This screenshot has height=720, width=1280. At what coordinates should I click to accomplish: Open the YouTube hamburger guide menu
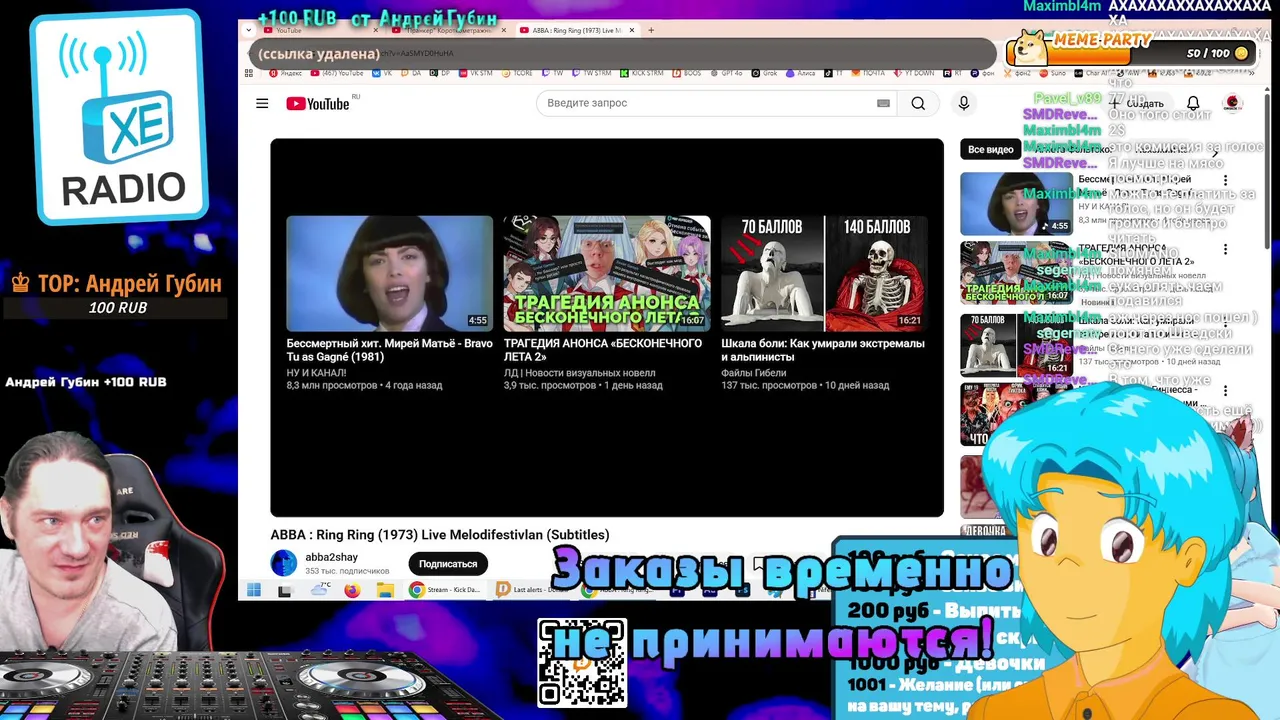(262, 103)
